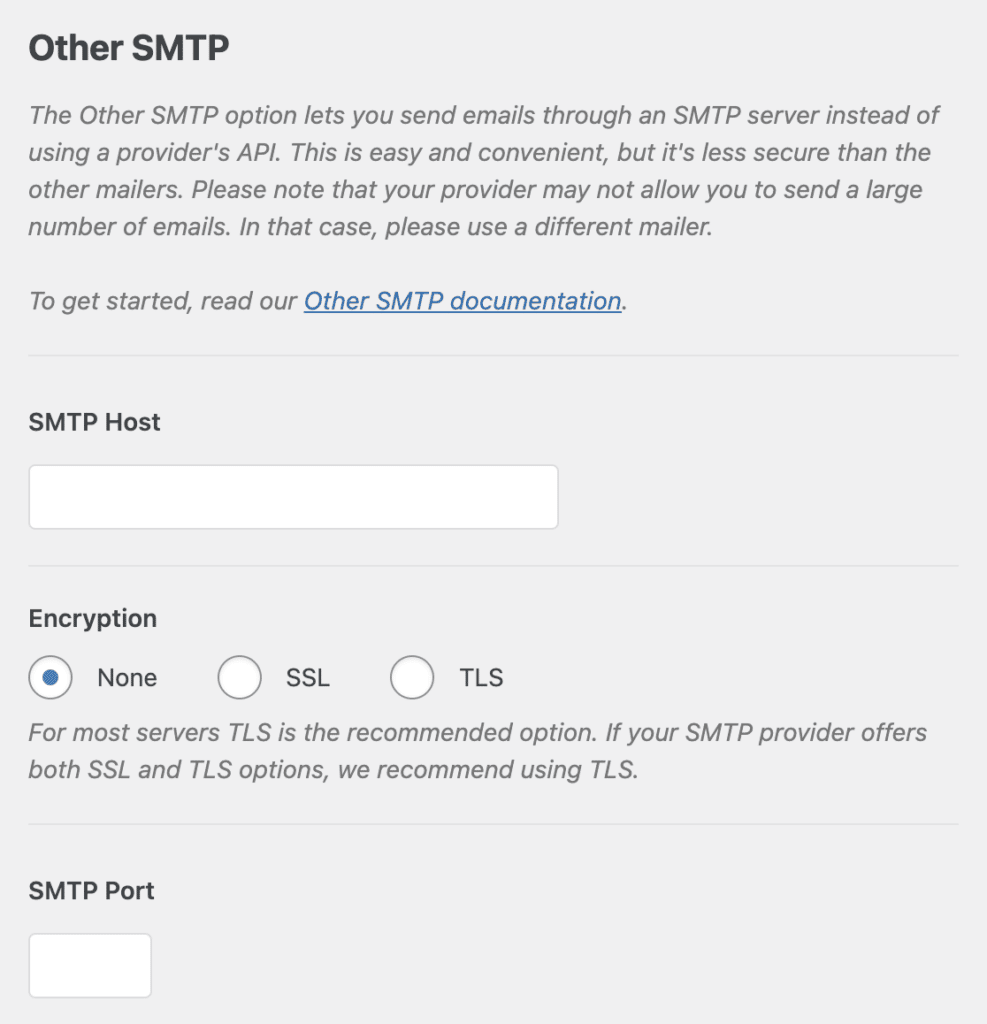This screenshot has height=1024, width=987.
Task: Open the Other SMTP documentation link
Action: coord(462,300)
